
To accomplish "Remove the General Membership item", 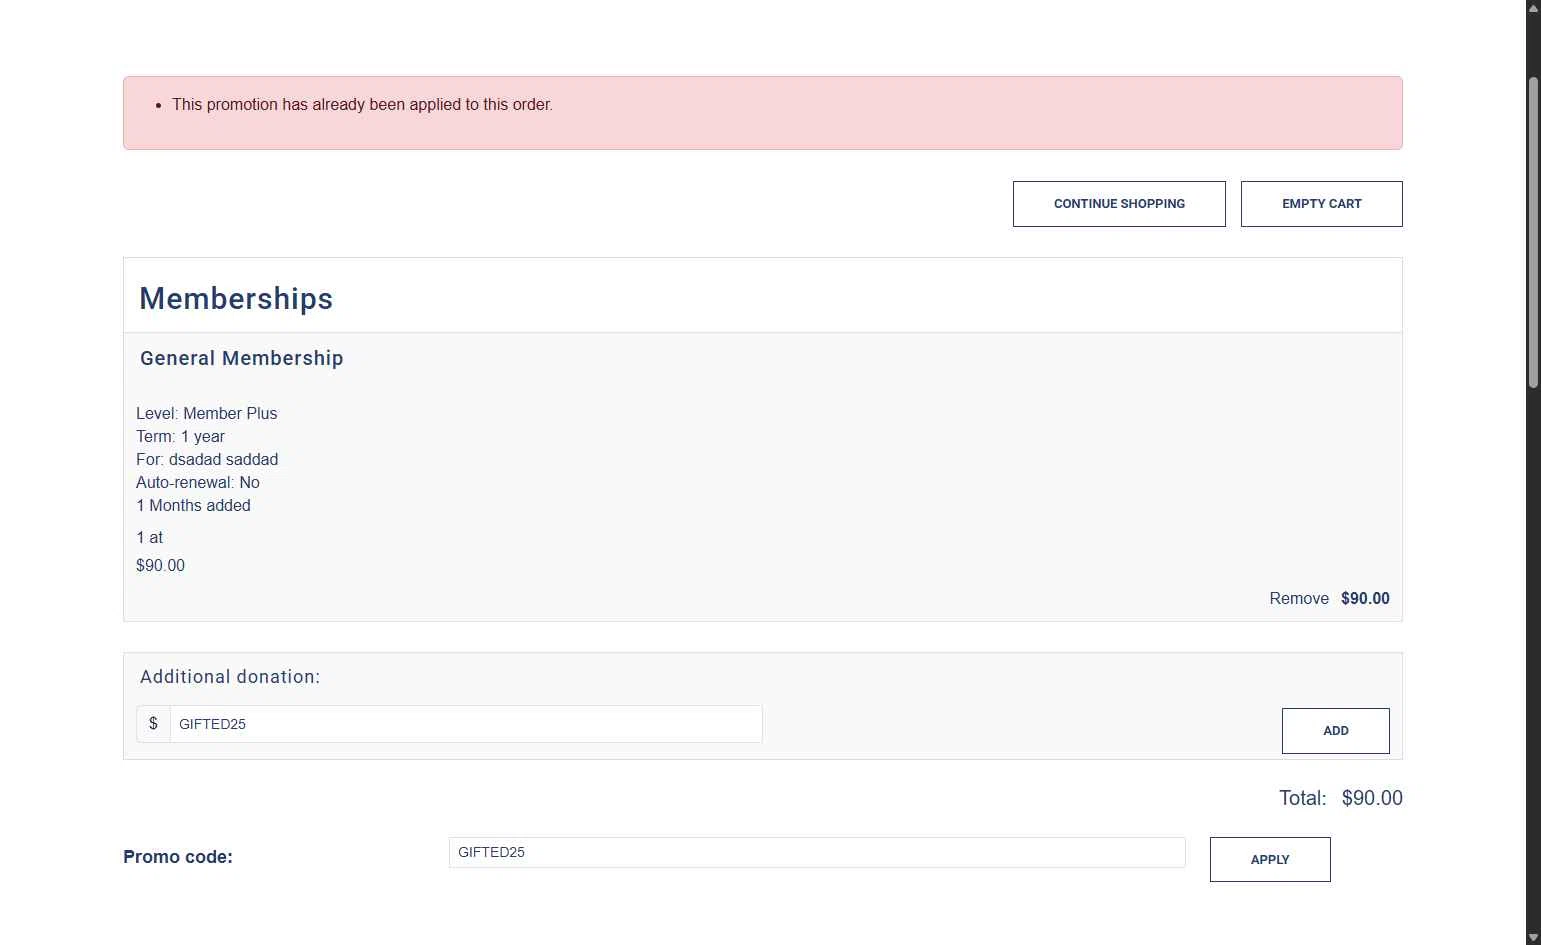I will point(1299,598).
